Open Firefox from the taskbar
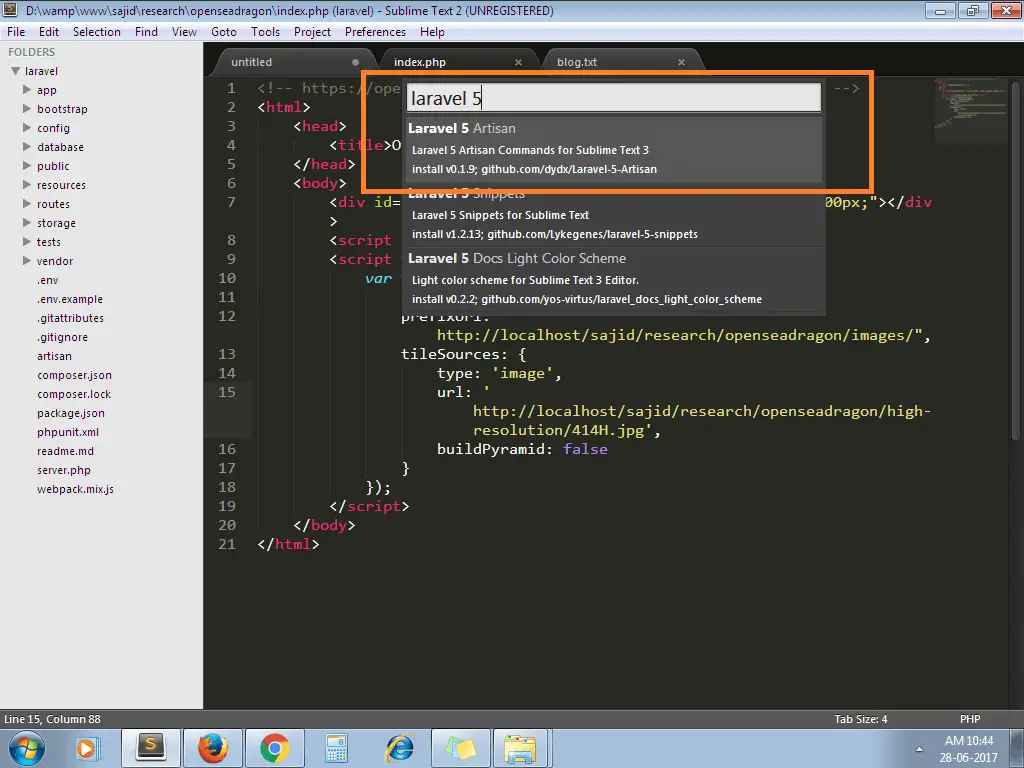The height and width of the screenshot is (768, 1024). pyautogui.click(x=213, y=747)
